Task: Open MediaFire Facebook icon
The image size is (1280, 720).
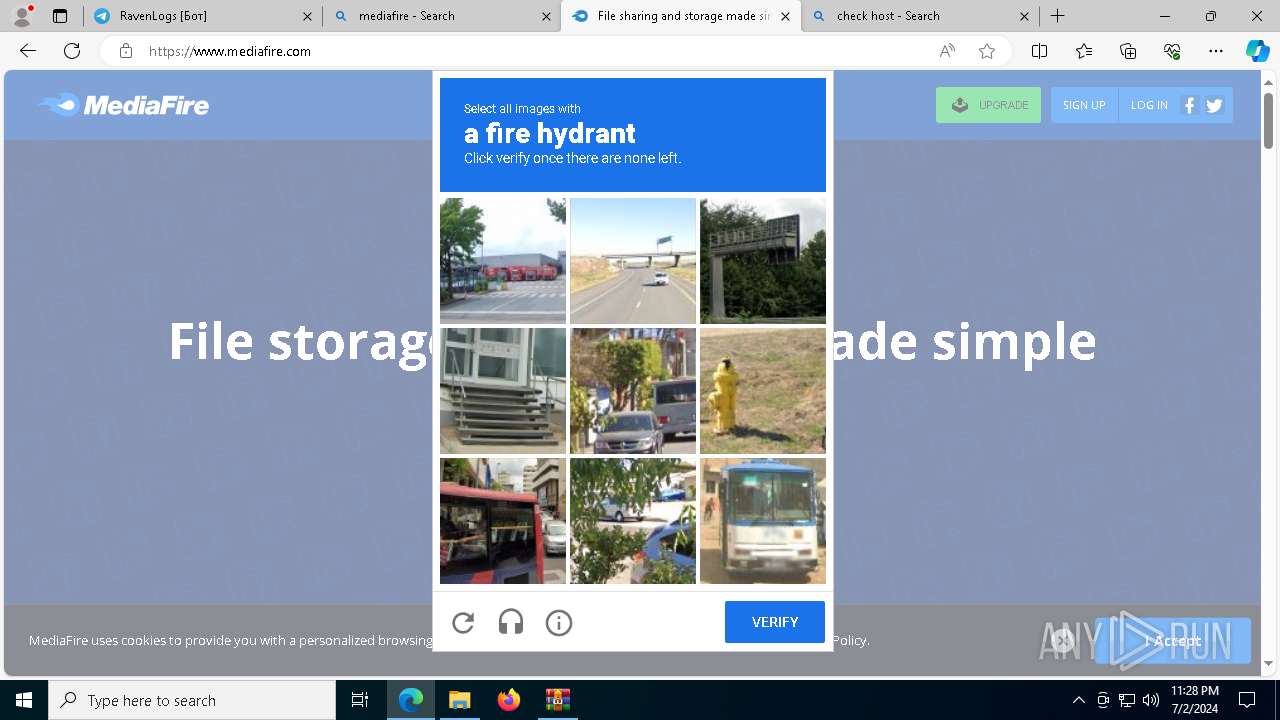Action: click(1189, 105)
